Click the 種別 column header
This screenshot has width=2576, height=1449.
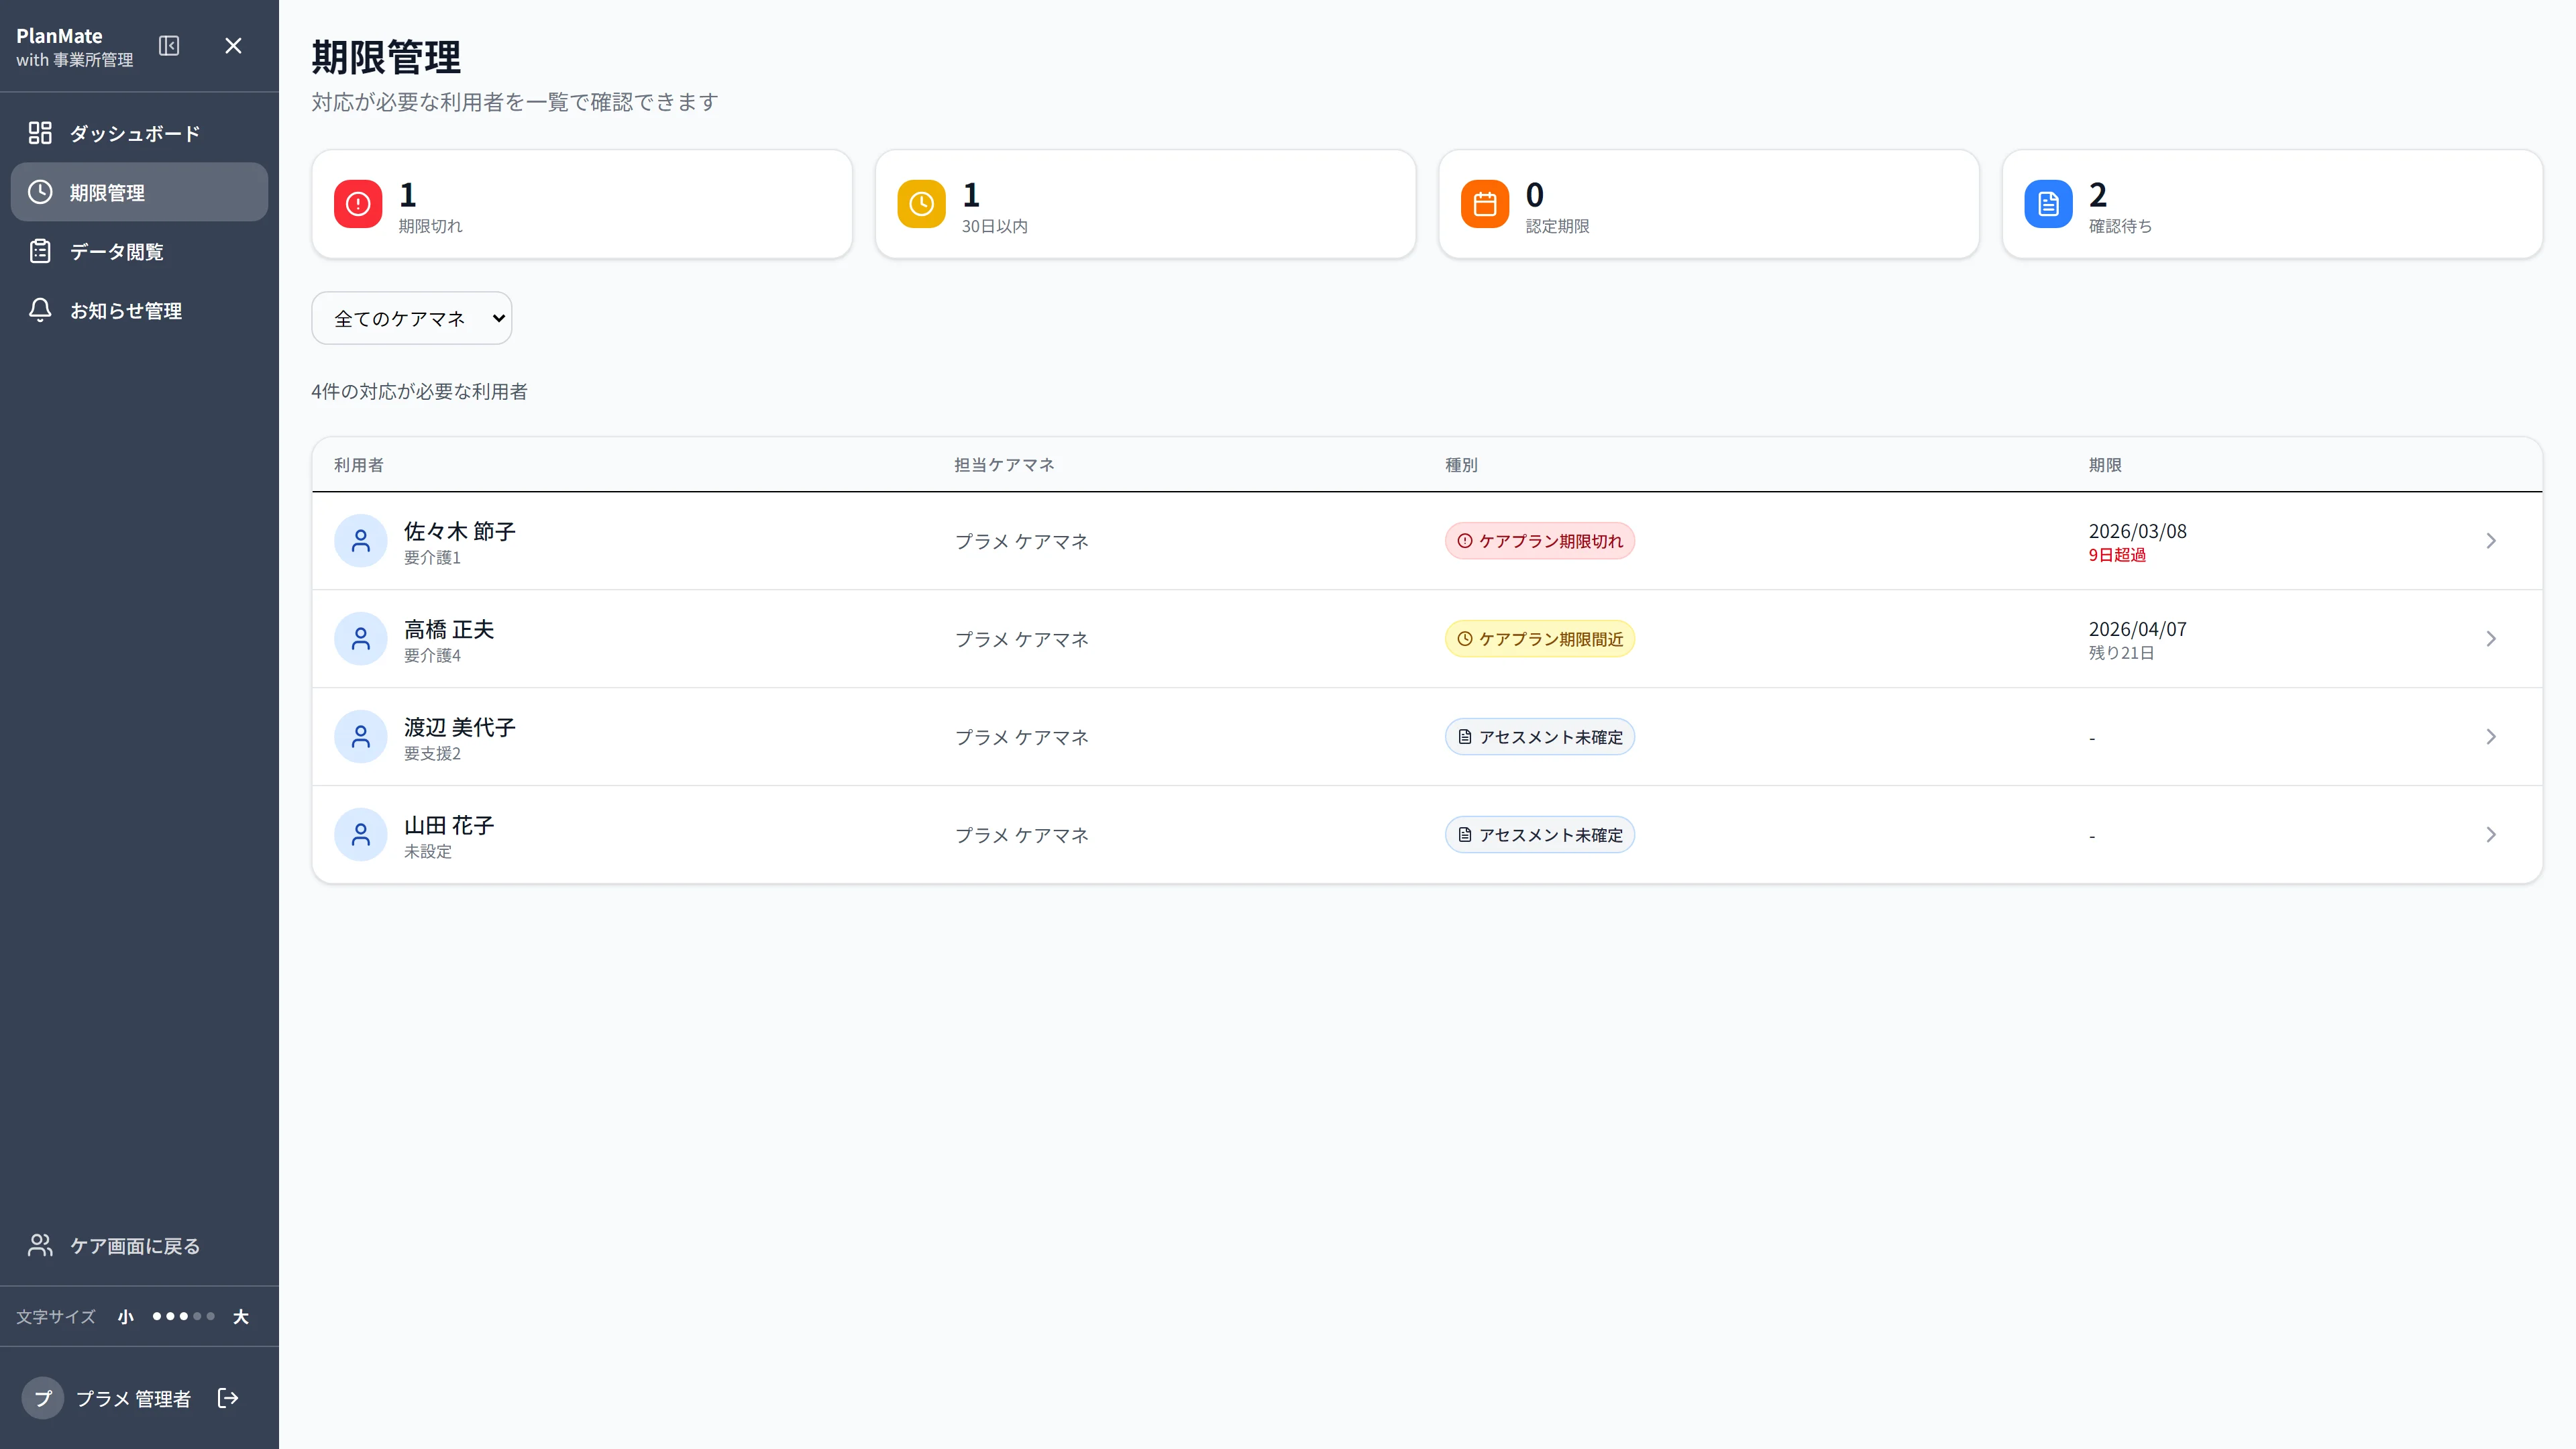(1461, 465)
